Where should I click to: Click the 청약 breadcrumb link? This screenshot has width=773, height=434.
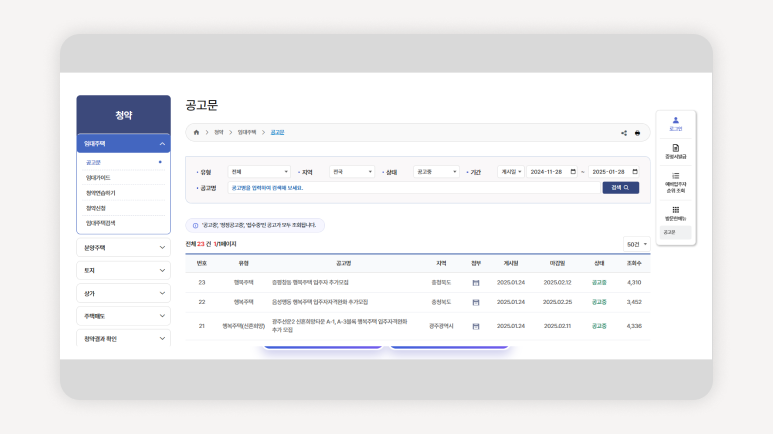tap(219, 132)
